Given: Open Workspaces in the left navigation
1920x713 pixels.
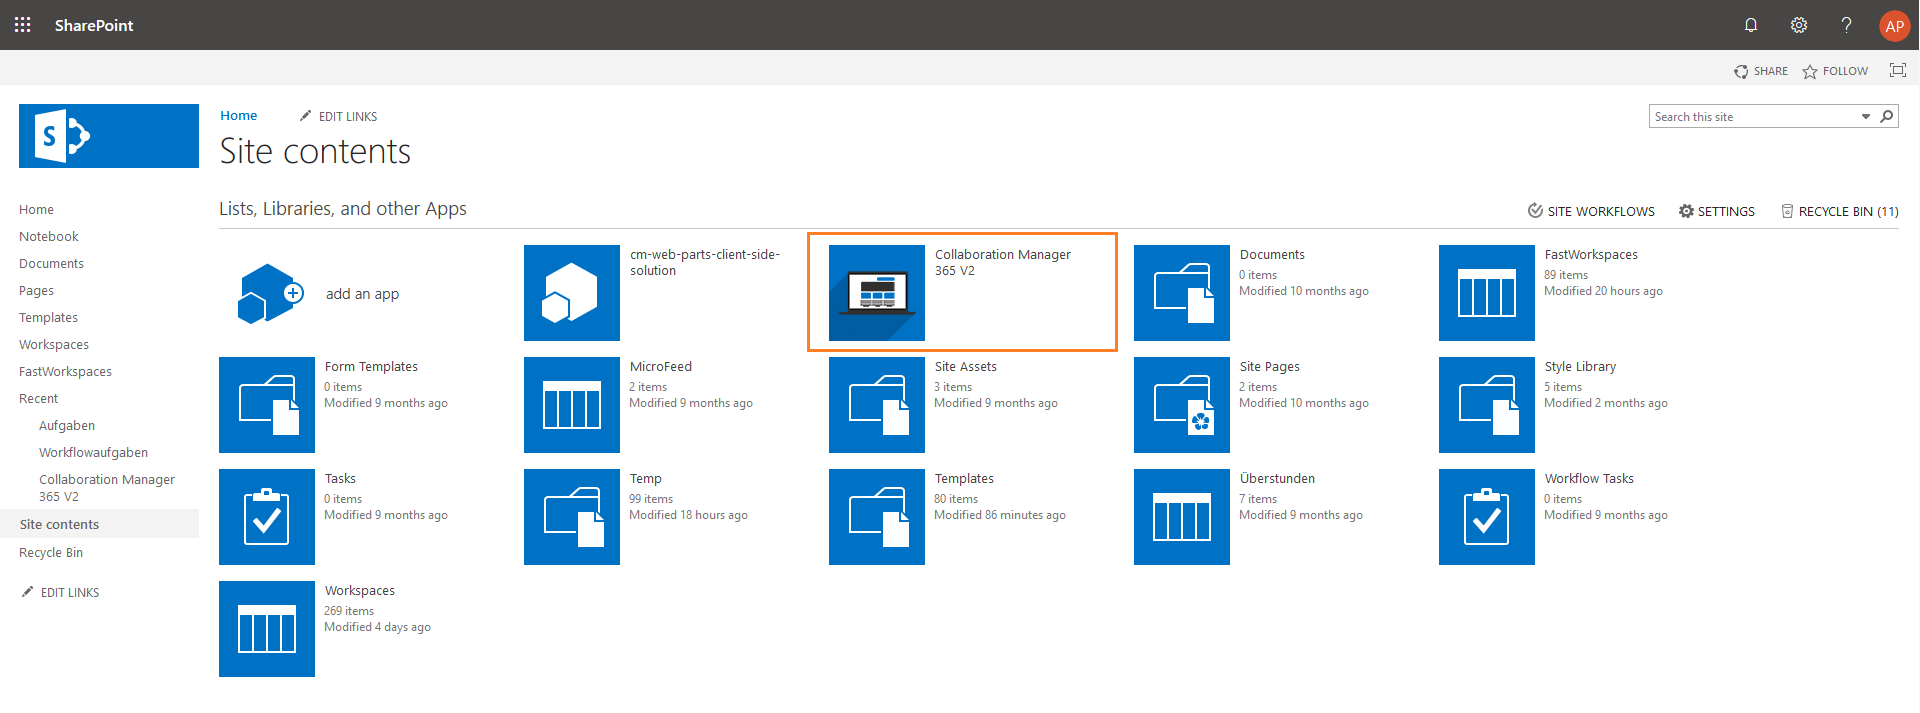Looking at the screenshot, I should click(54, 345).
